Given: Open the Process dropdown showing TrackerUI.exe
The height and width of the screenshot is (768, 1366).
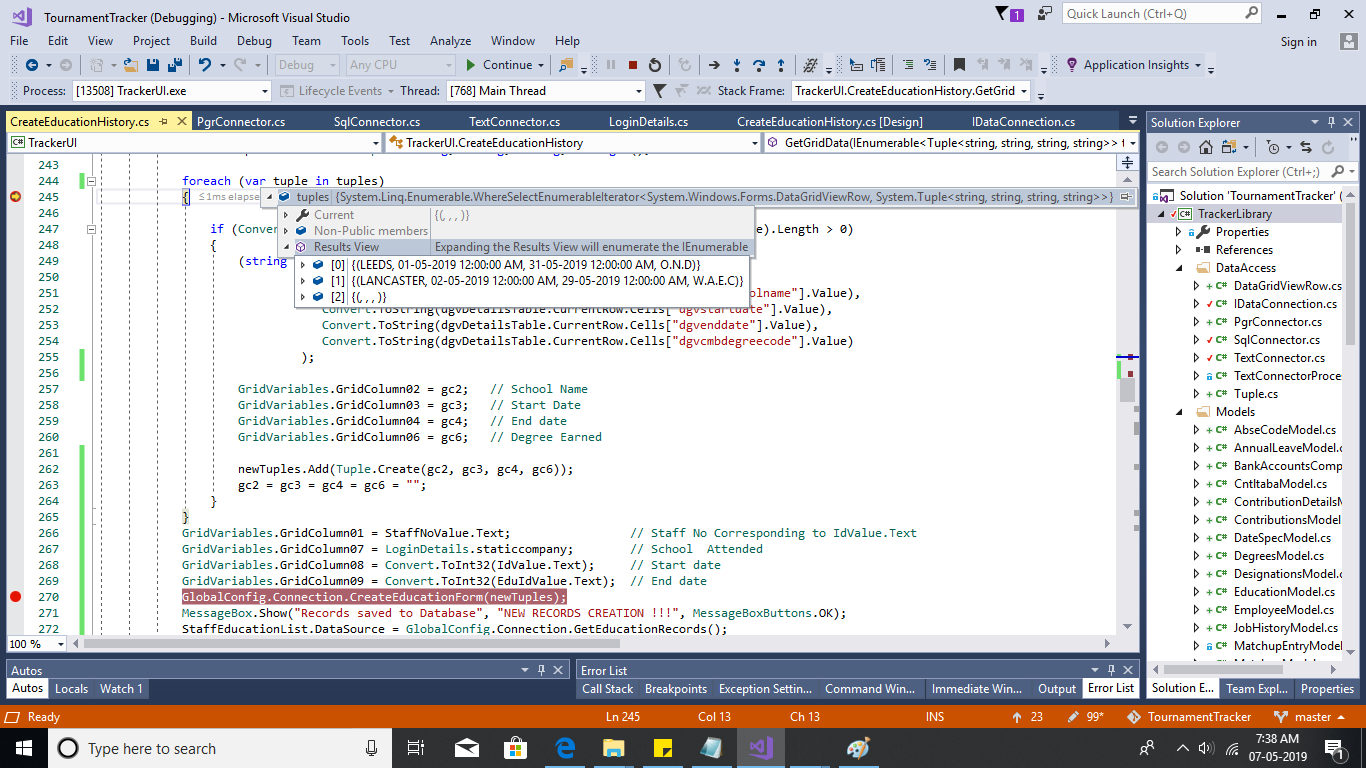Looking at the screenshot, I should tap(265, 91).
